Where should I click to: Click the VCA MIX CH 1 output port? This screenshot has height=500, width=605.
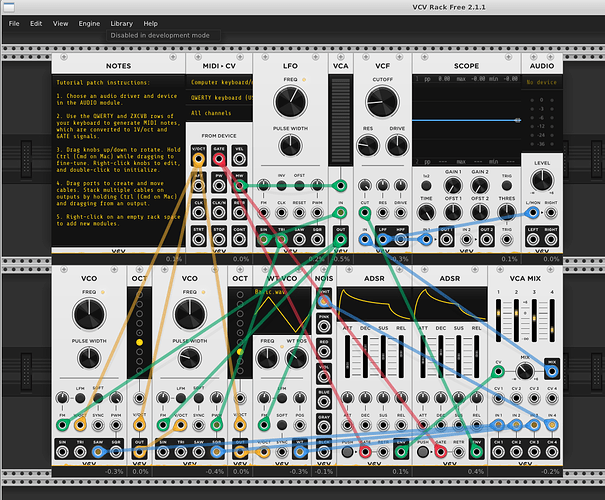click(x=498, y=451)
